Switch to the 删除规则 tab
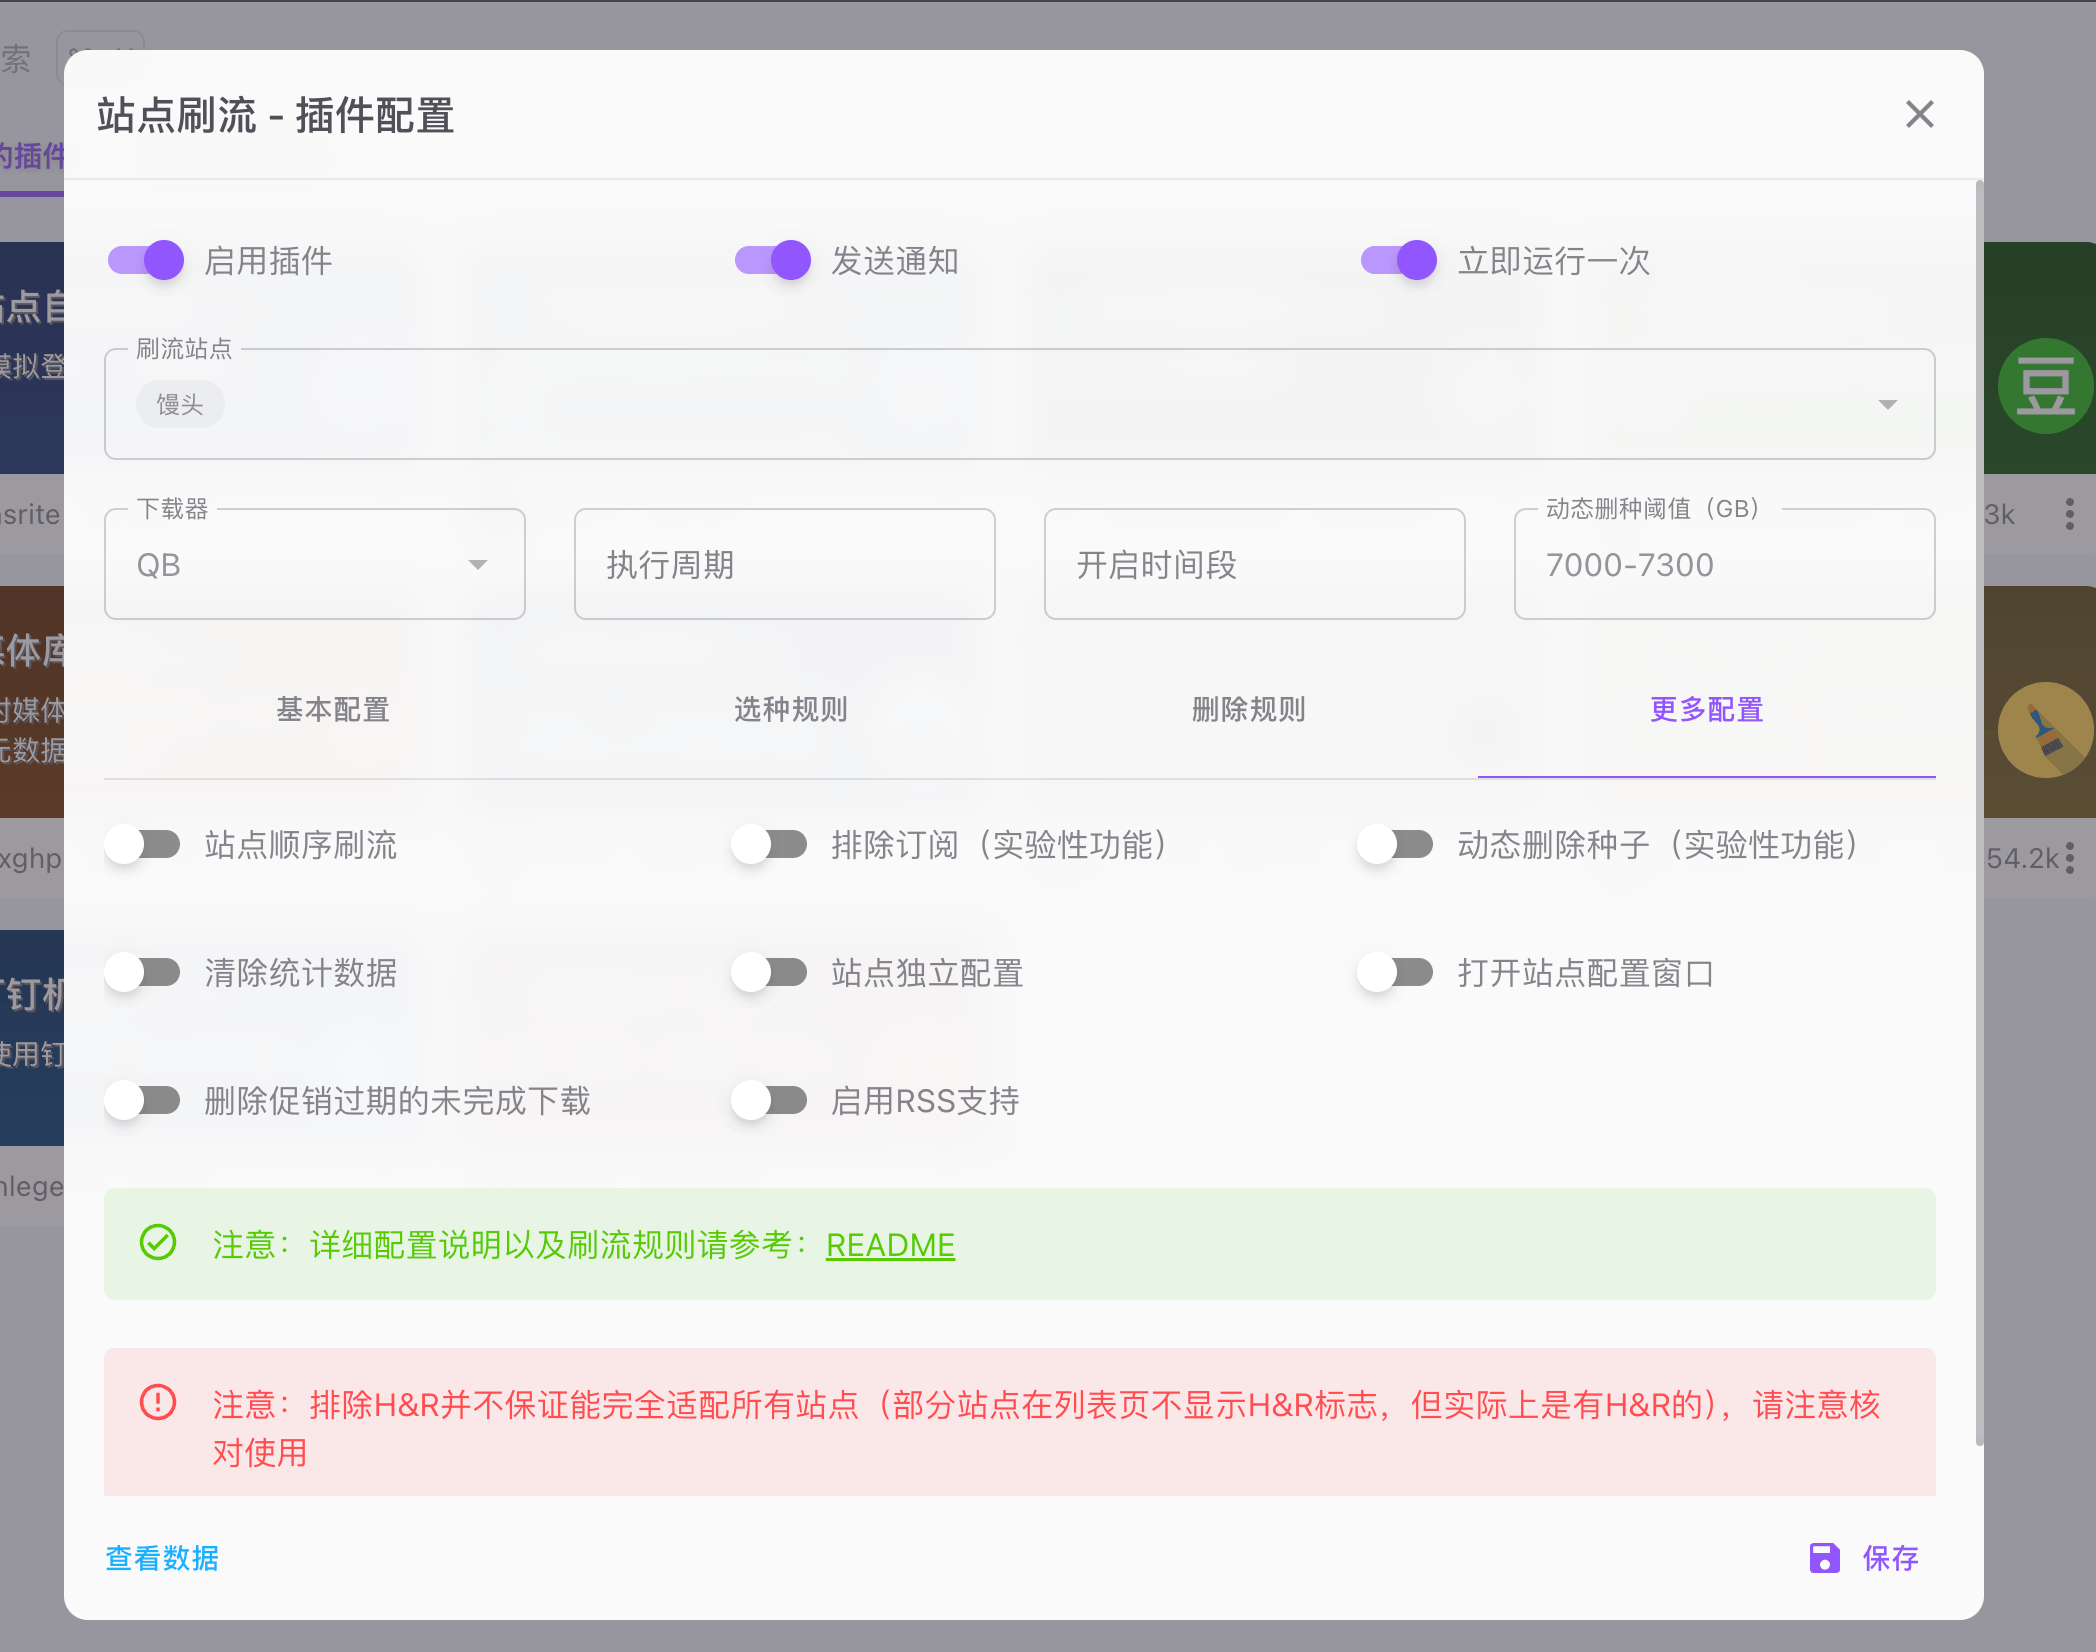This screenshot has height=1652, width=2096. [1248, 709]
